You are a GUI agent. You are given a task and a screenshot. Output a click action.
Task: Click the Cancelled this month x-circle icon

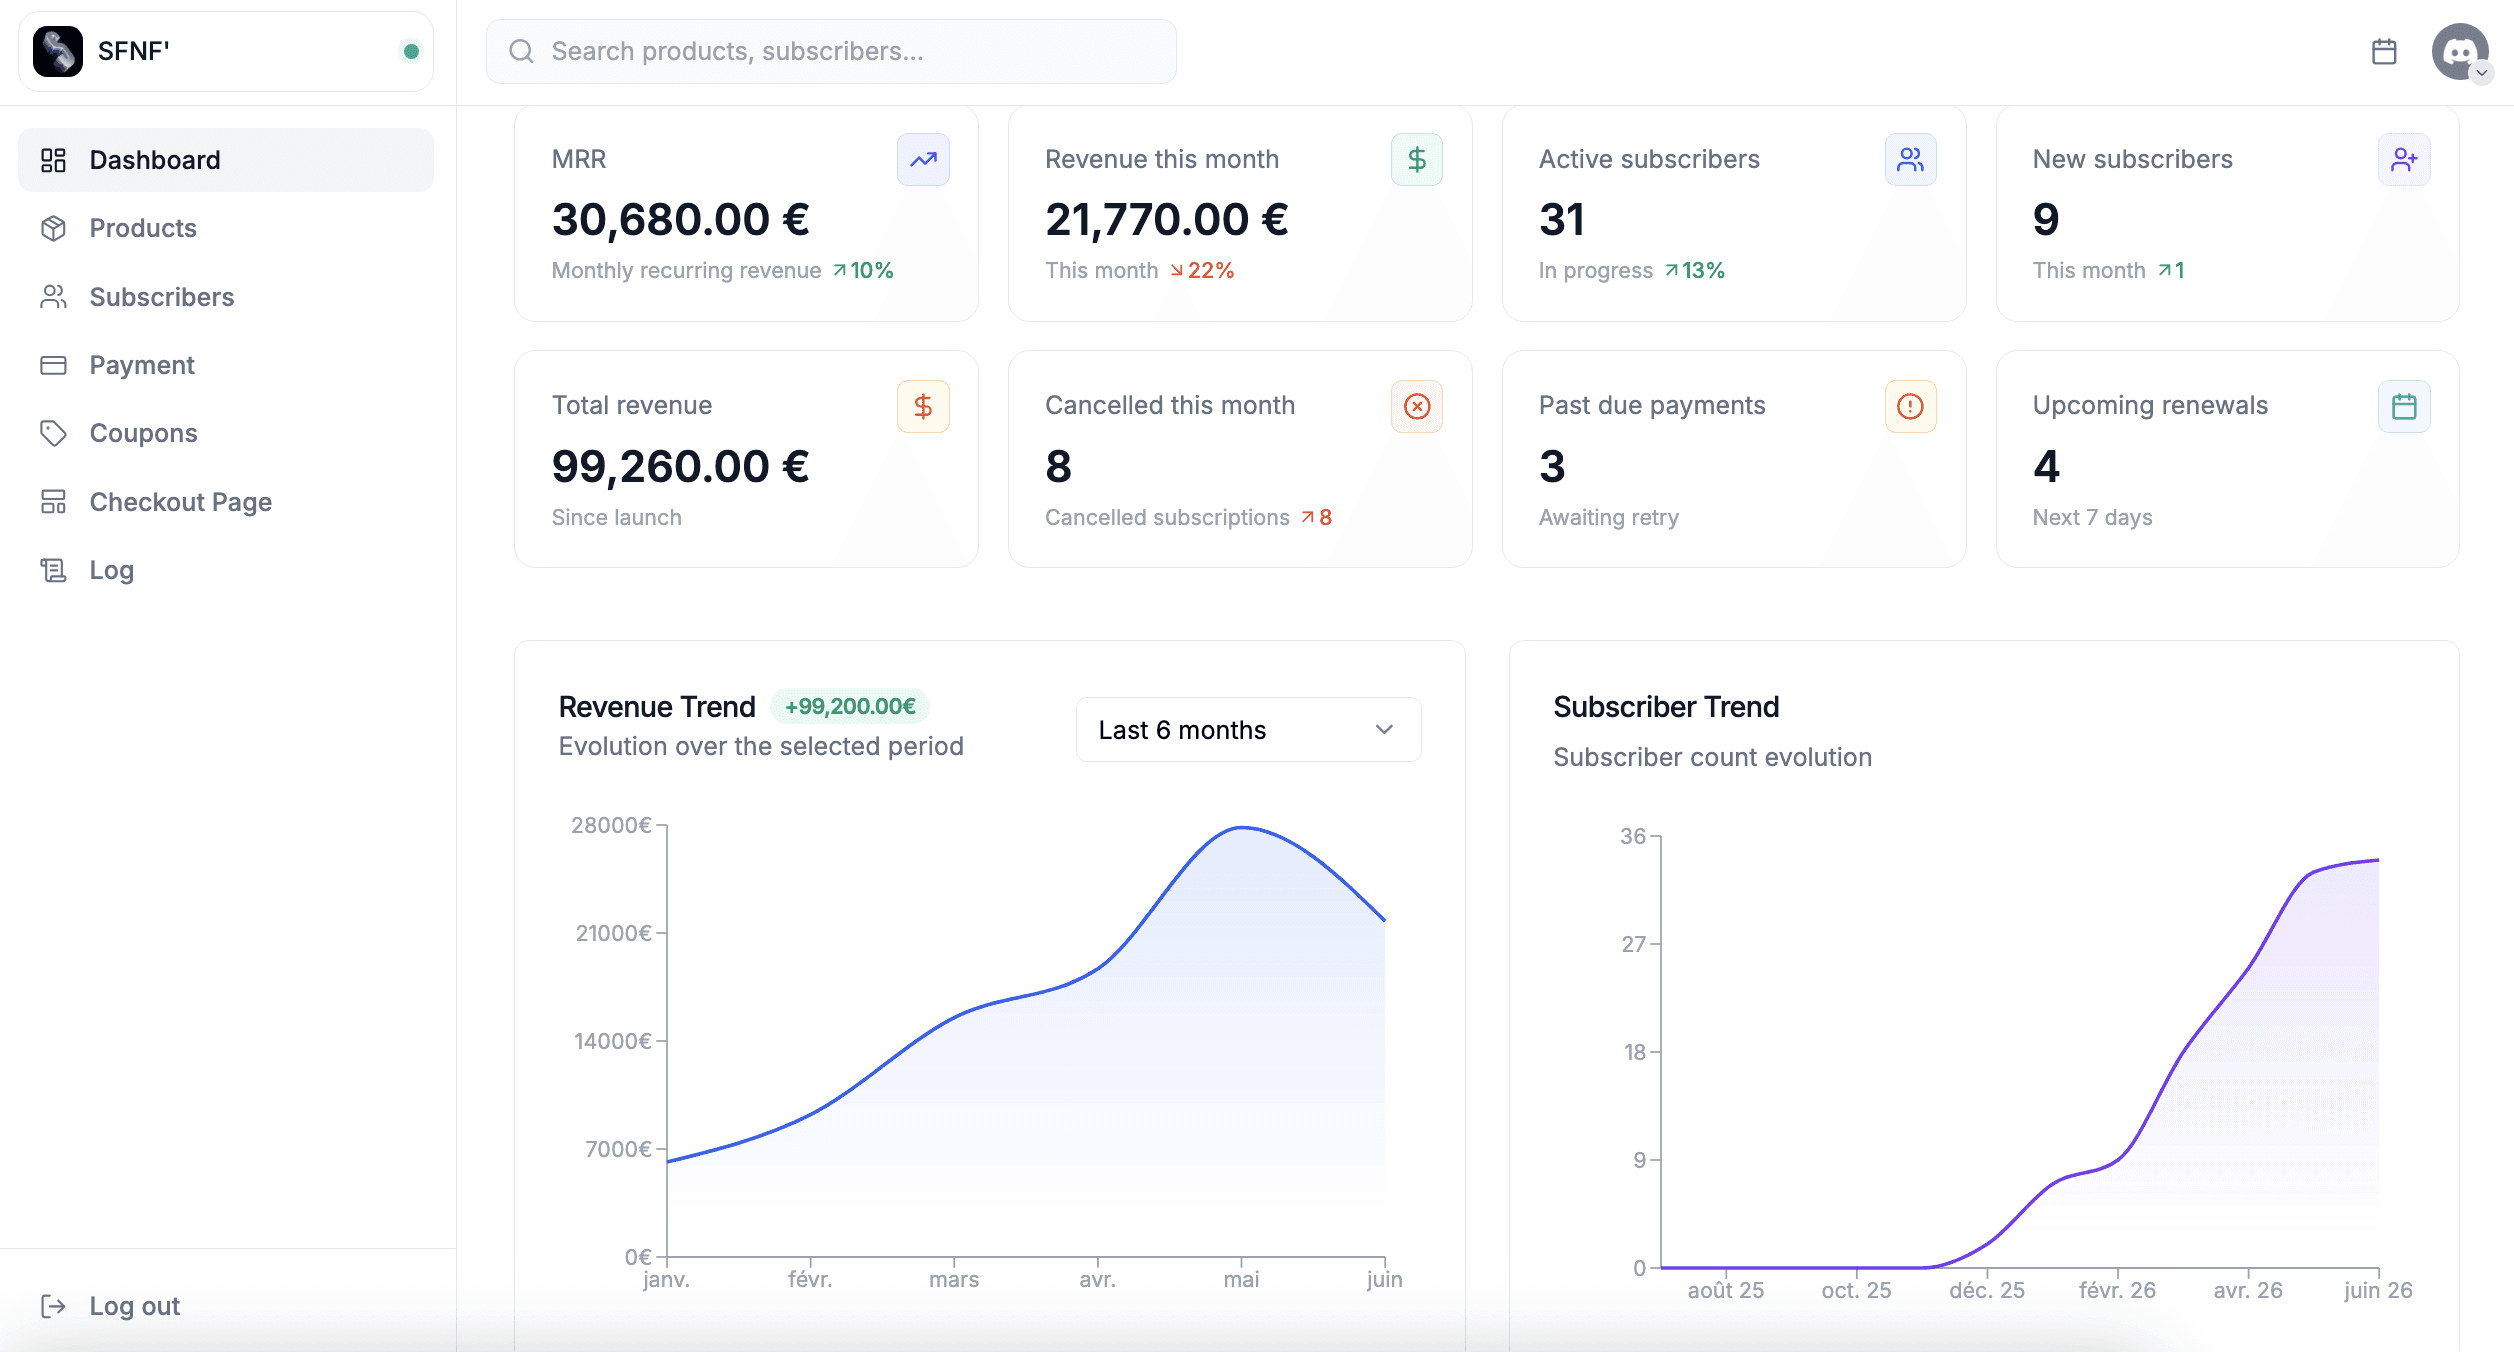(x=1417, y=406)
